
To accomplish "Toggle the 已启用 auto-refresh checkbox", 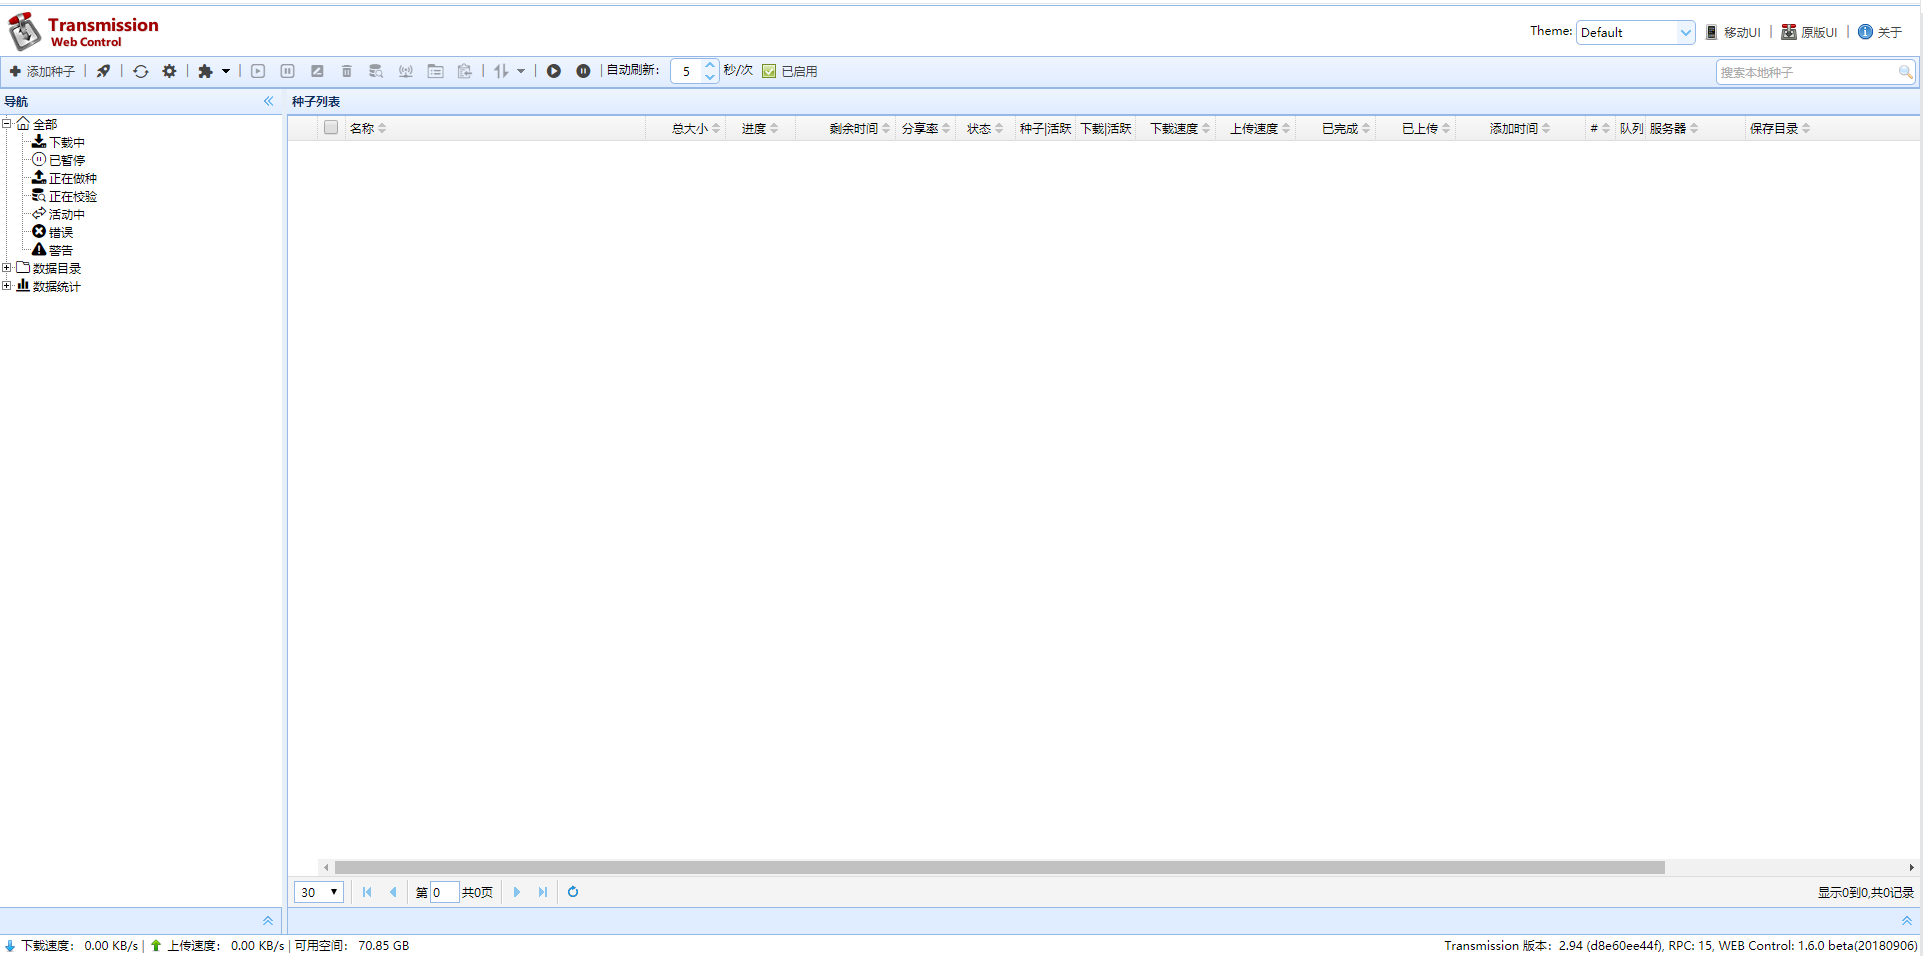I will click(769, 71).
